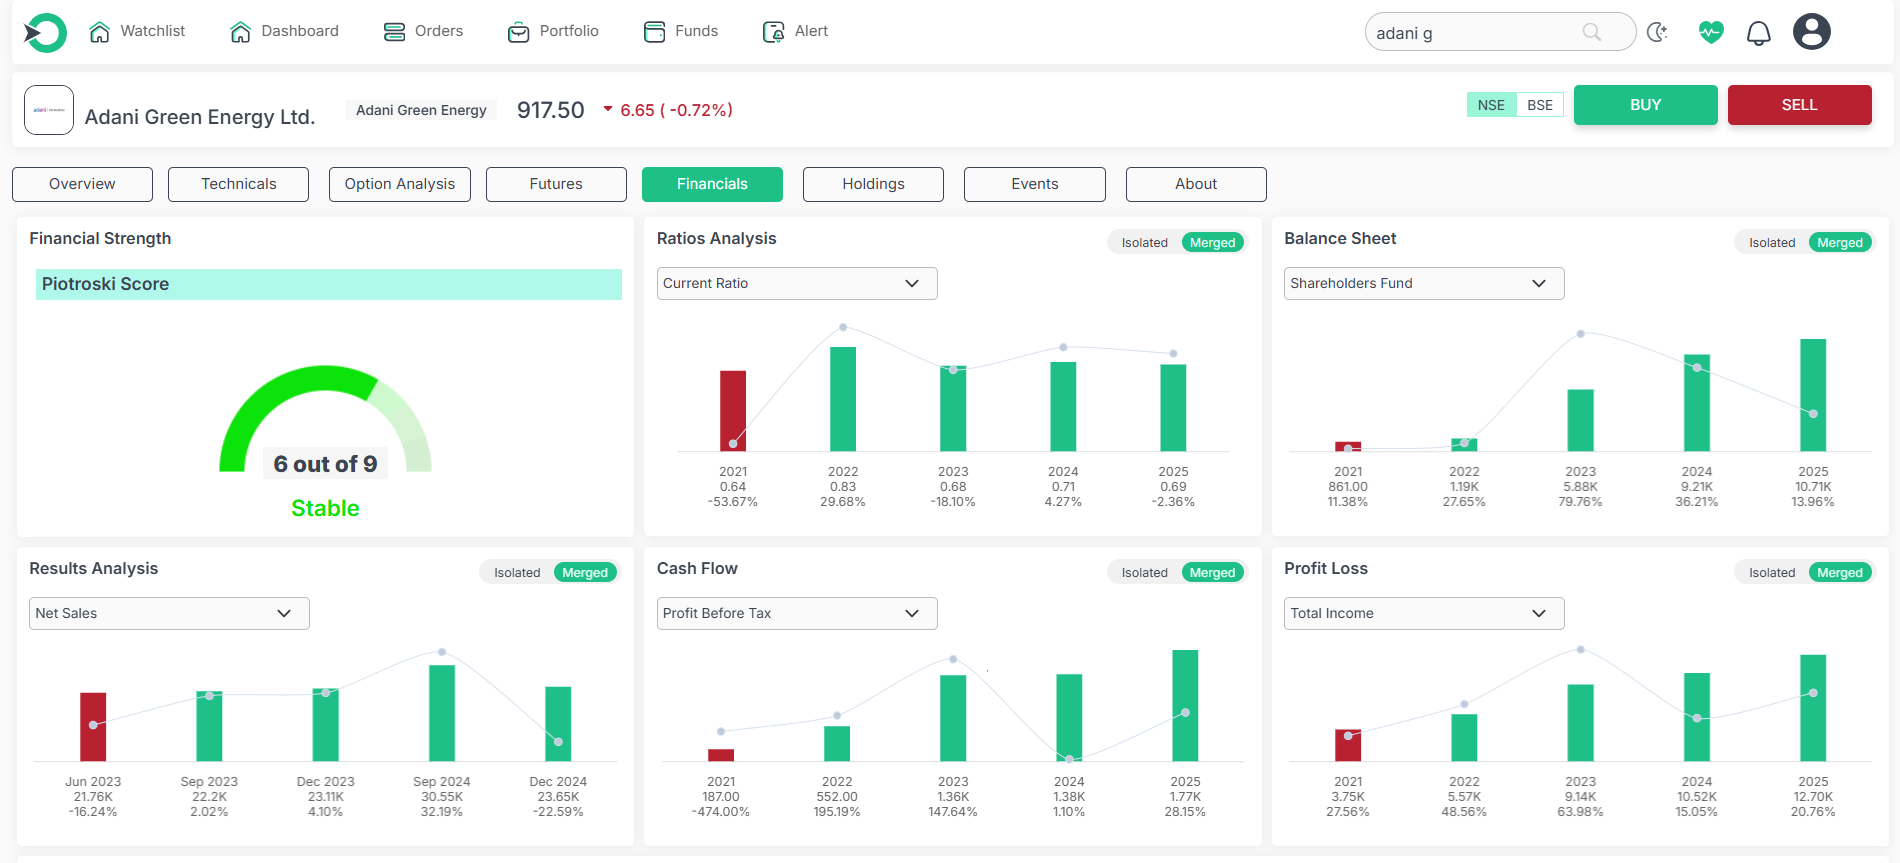
Task: Click the Orders stack icon
Action: click(394, 32)
